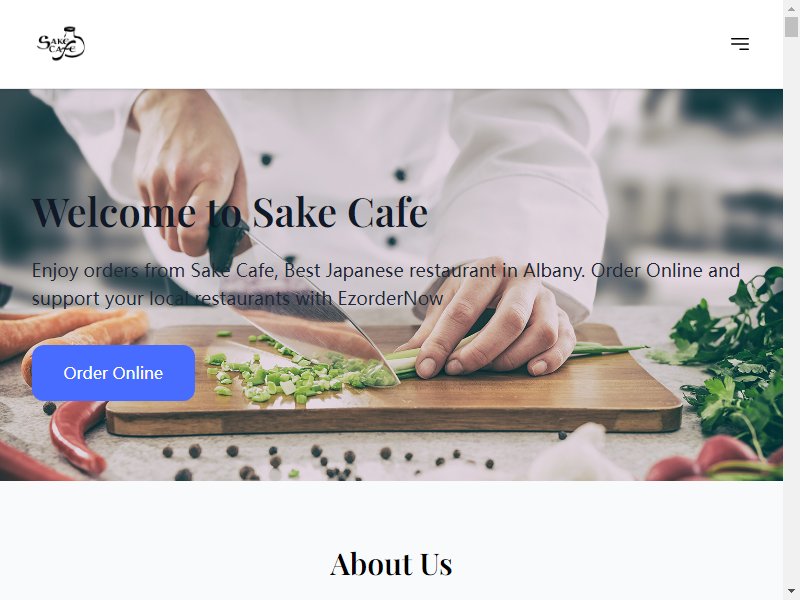Click the scrollbar down arrow

(791, 592)
